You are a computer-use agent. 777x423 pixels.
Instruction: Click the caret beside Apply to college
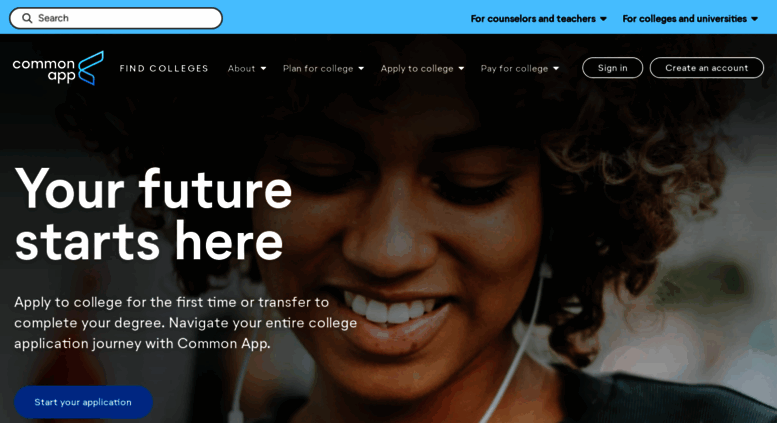[x=461, y=68]
